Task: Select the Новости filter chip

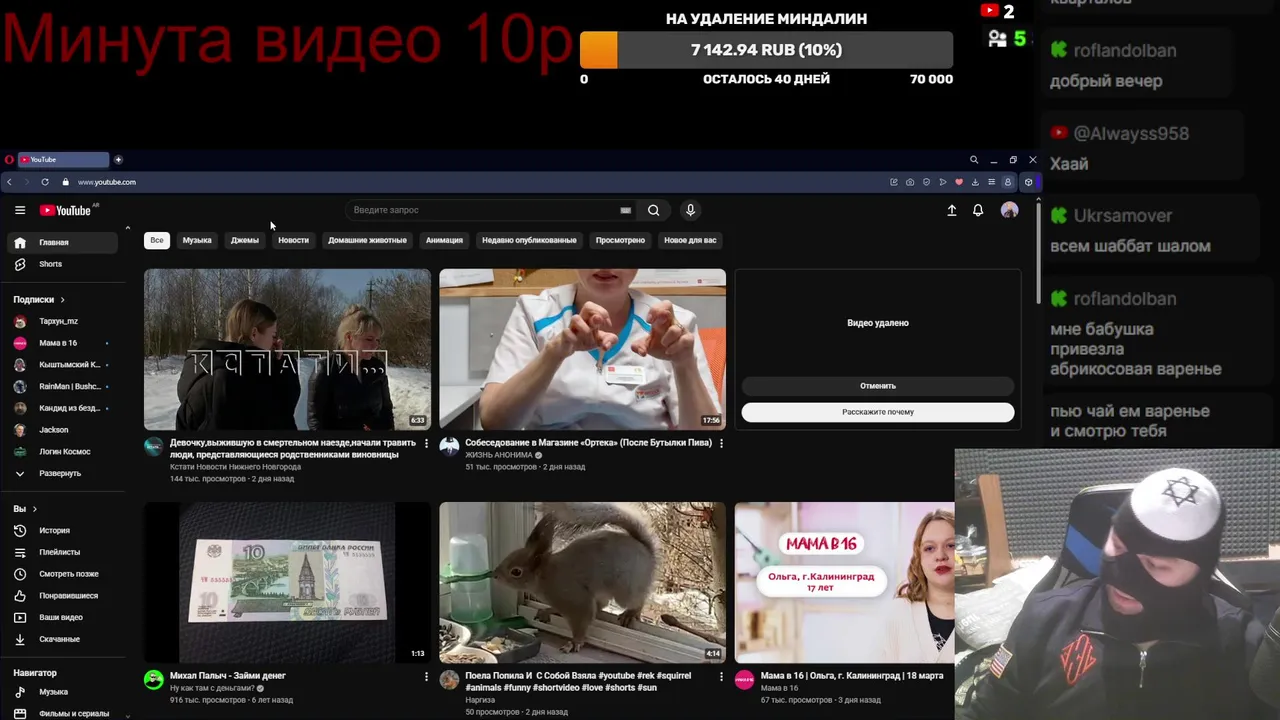Action: click(293, 240)
